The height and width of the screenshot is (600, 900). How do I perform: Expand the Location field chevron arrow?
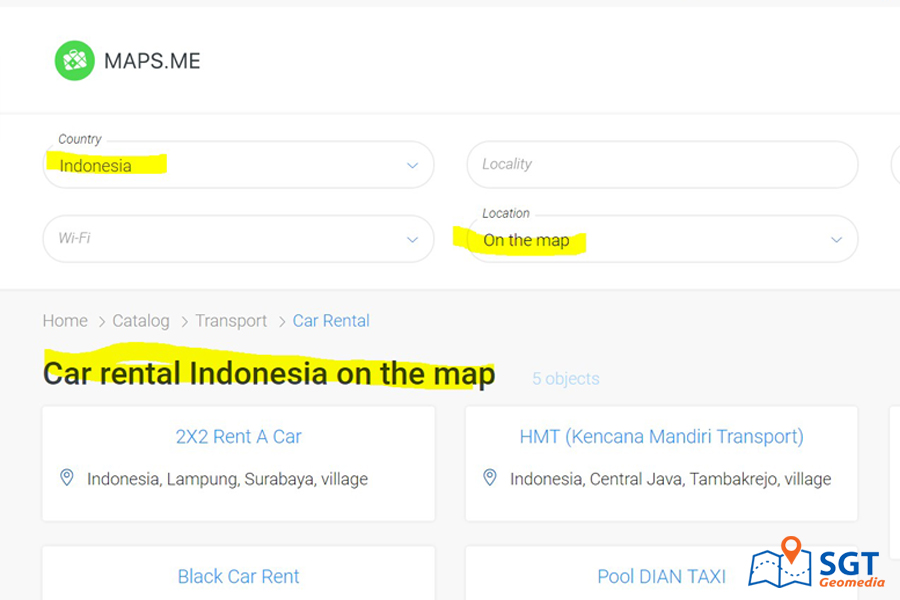pyautogui.click(x=836, y=239)
